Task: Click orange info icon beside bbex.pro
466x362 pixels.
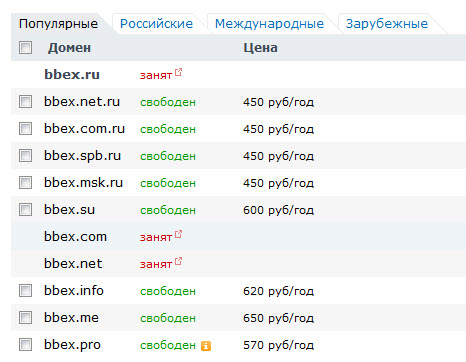Action: (206, 346)
